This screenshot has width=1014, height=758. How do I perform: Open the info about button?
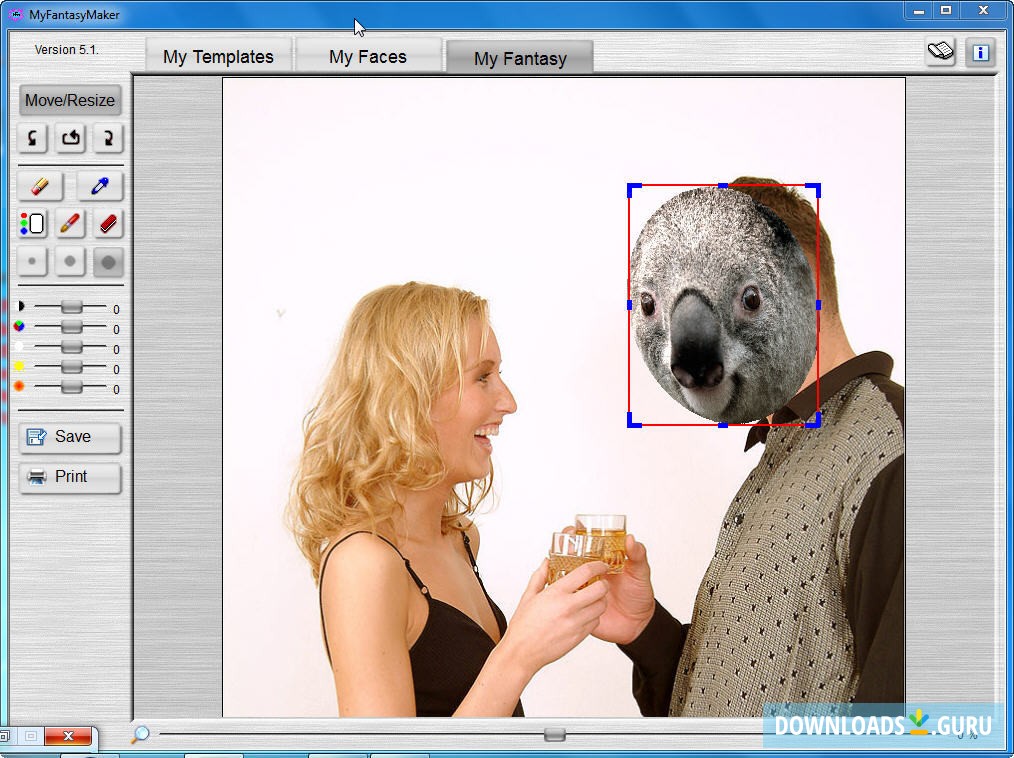[x=980, y=52]
